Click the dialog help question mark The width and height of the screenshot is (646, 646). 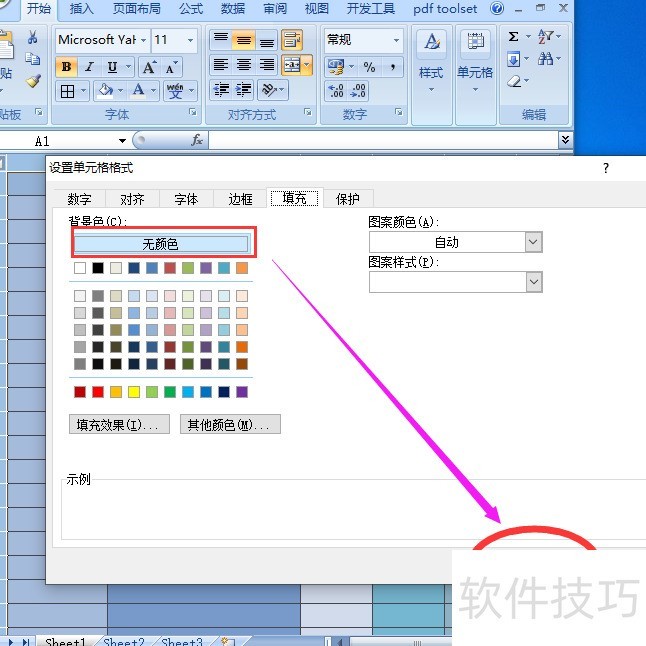pos(606,168)
